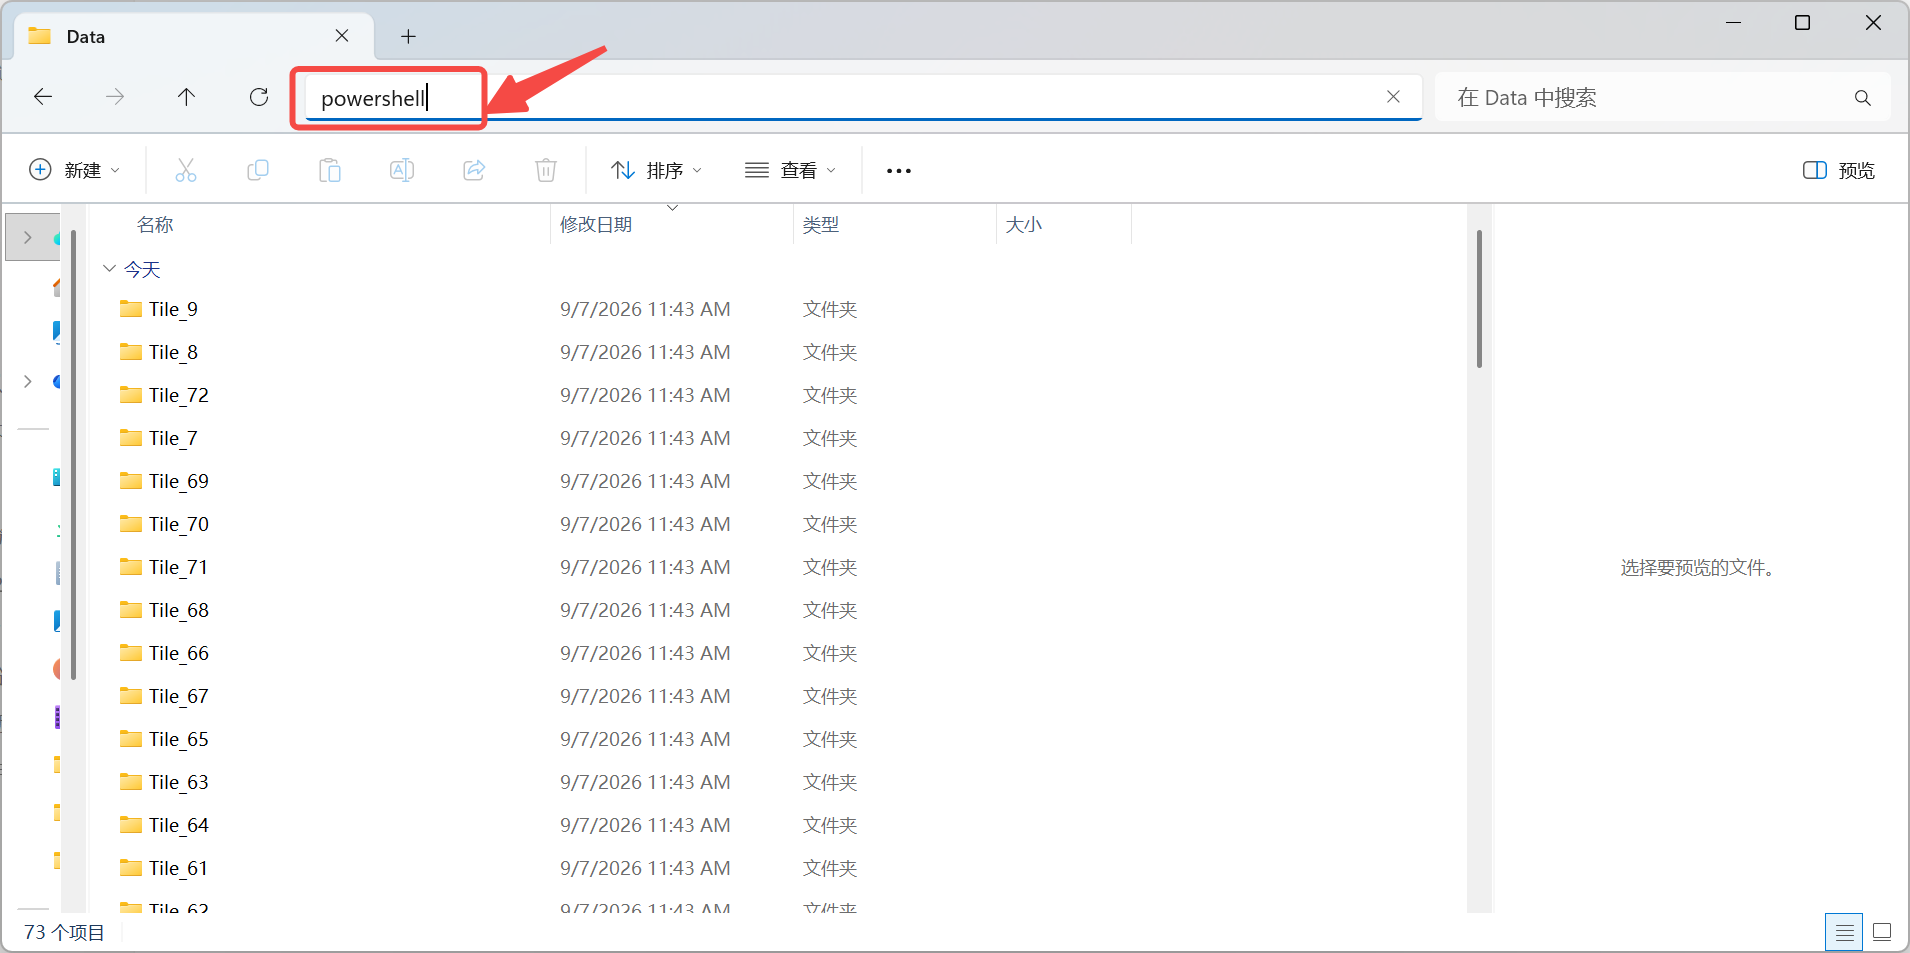Click the Copy icon in toolbar
Screen dimensions: 1910x953
pos(258,170)
